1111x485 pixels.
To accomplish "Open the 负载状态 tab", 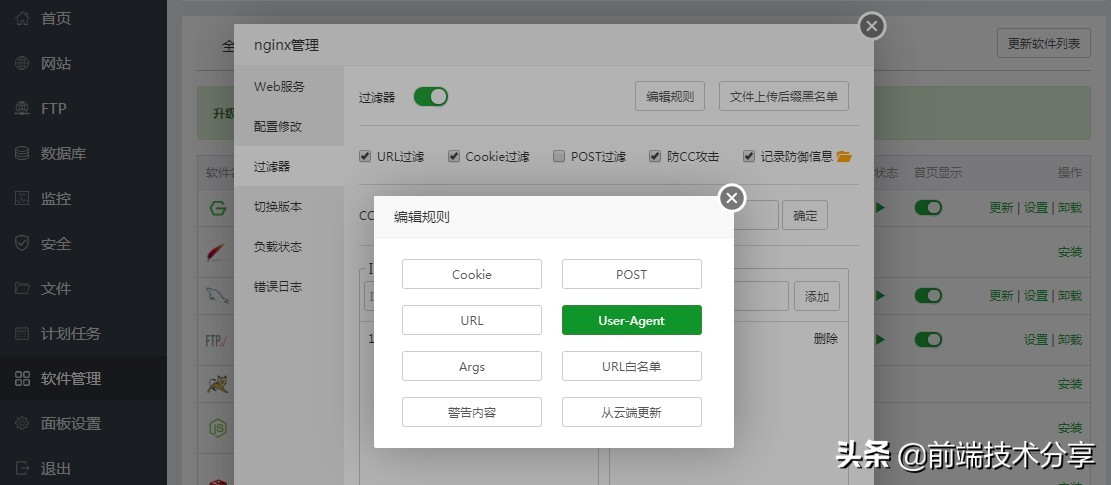I will click(x=289, y=246).
